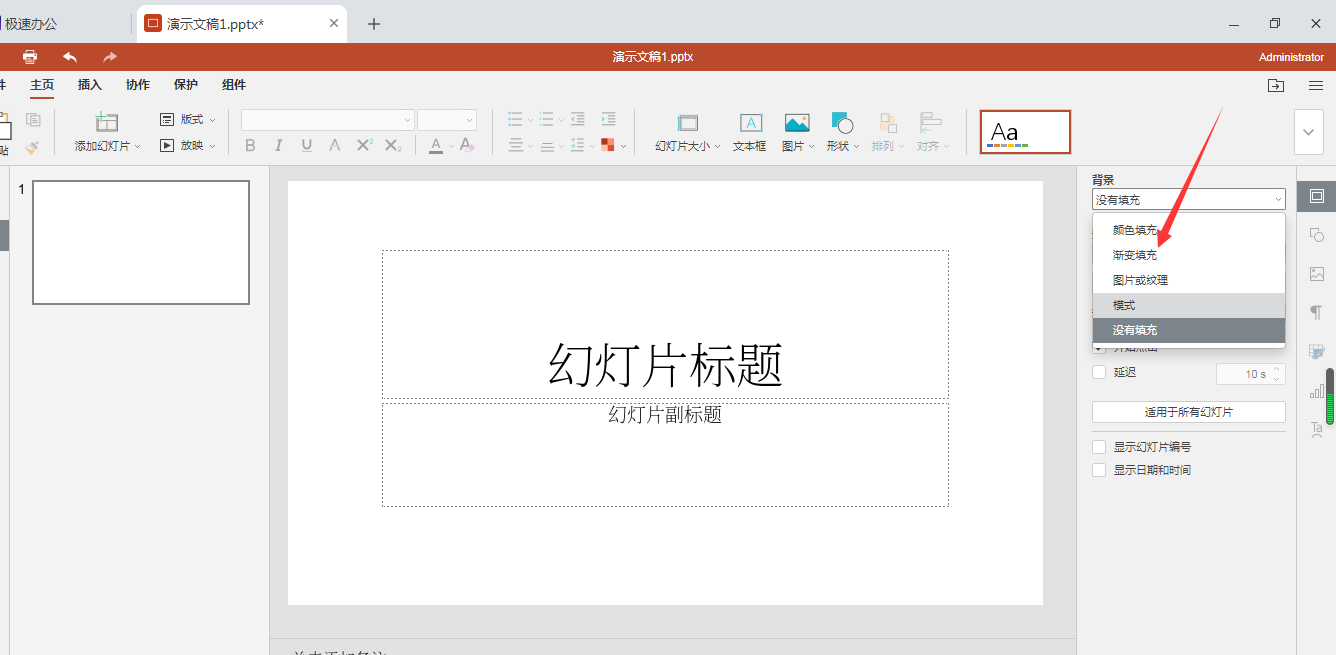Click the Image (图片) insert icon

click(797, 123)
